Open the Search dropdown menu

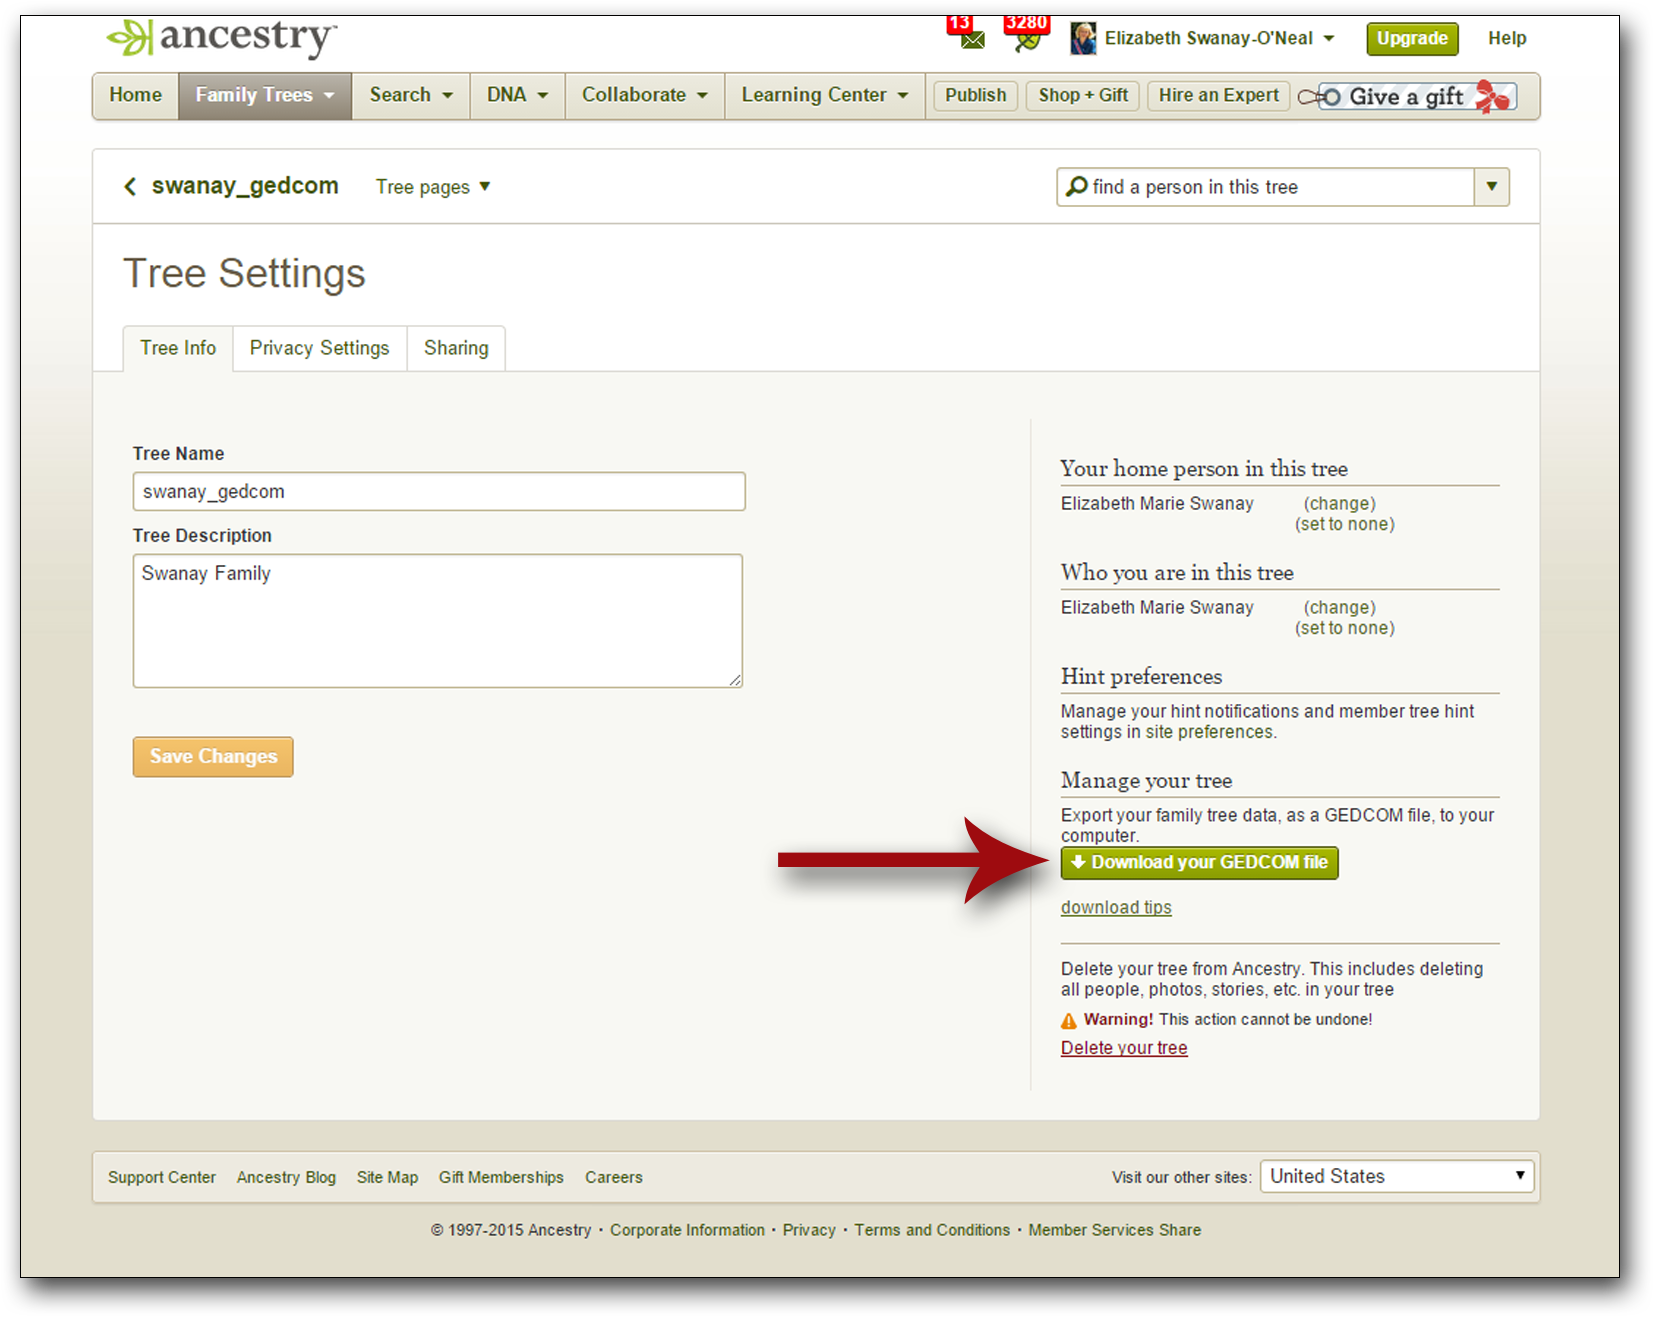(x=411, y=95)
